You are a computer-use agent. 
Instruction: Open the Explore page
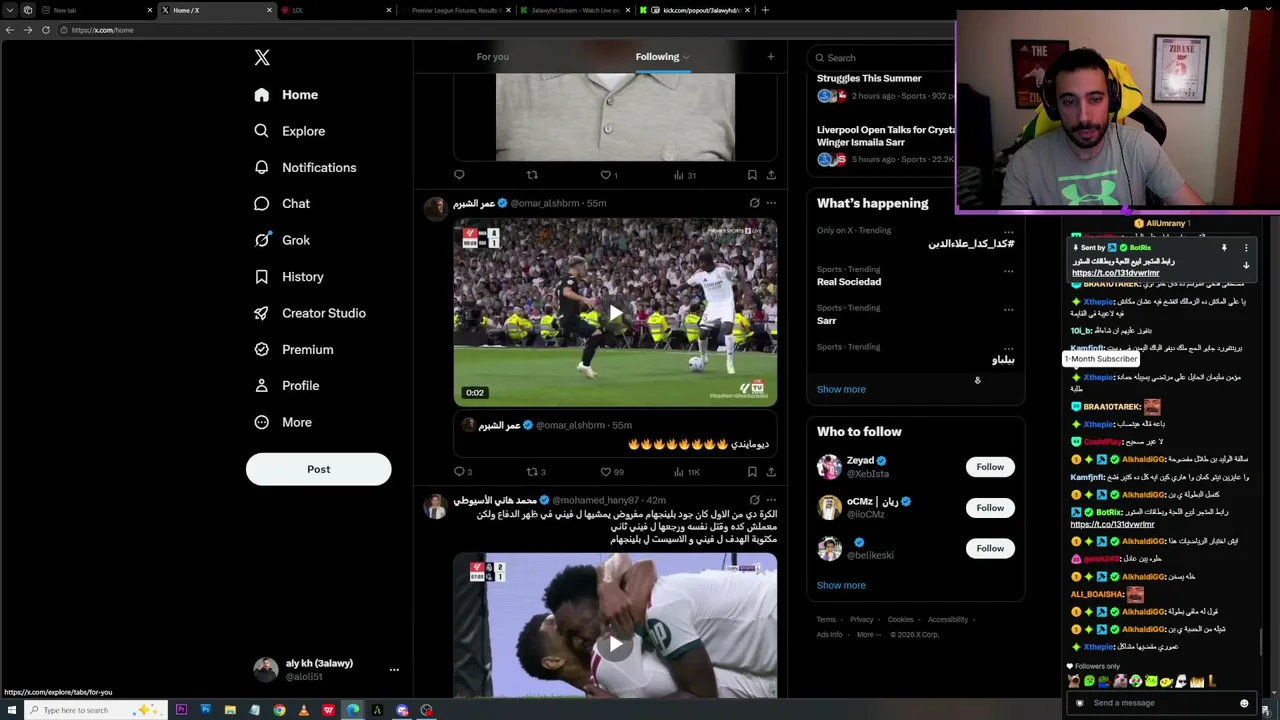point(290,131)
